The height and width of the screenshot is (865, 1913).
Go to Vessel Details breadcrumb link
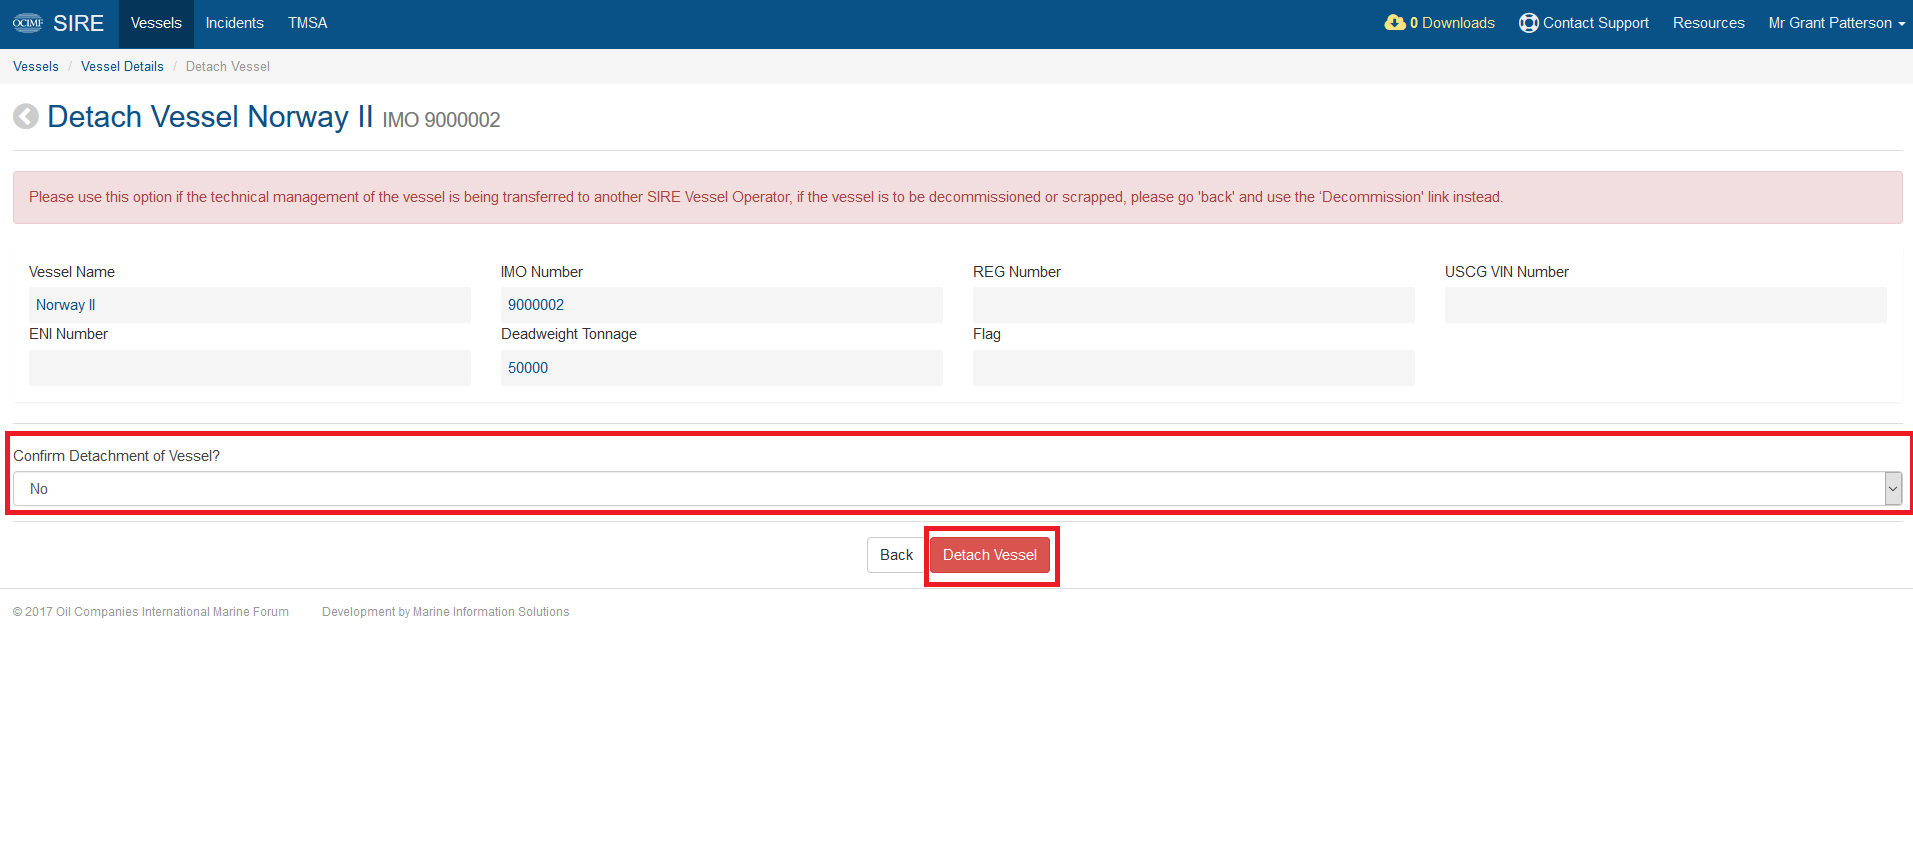(122, 66)
